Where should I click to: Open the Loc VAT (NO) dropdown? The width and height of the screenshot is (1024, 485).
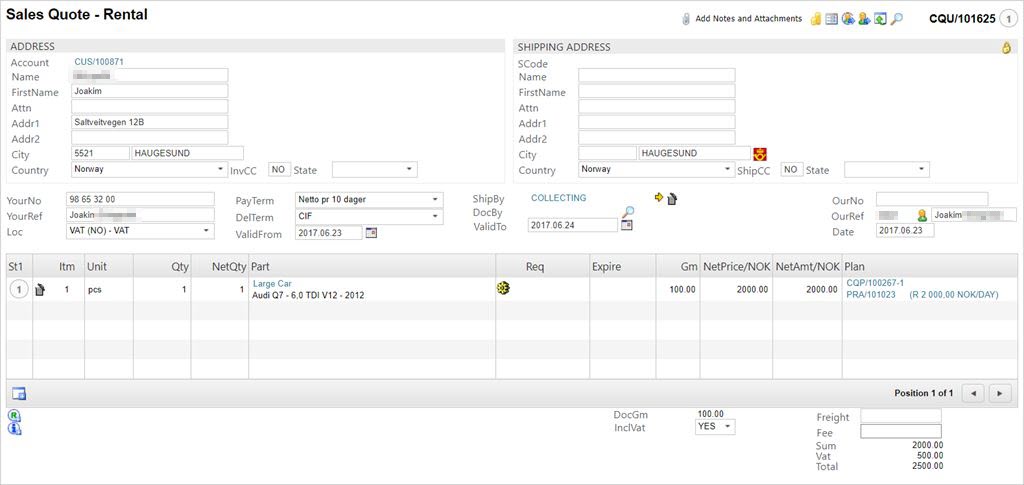click(140, 231)
